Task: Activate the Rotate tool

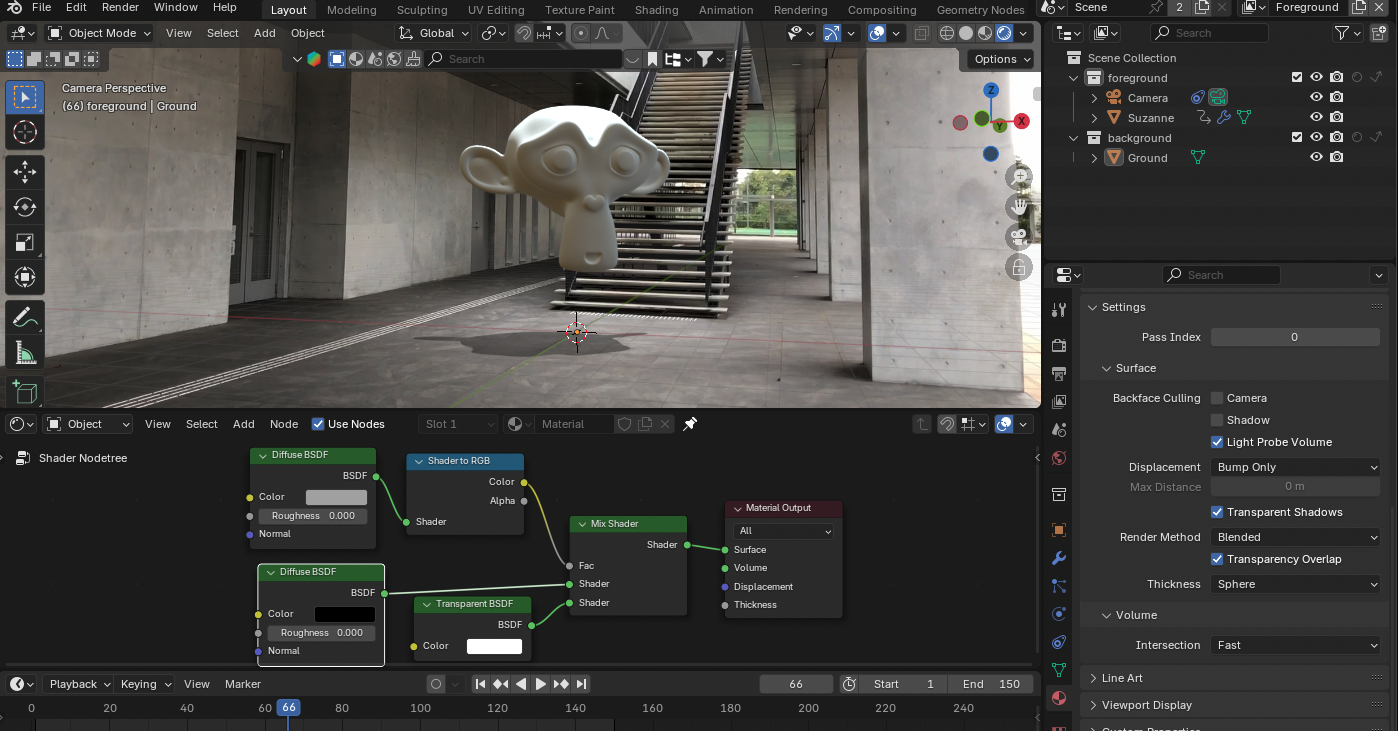Action: [25, 207]
